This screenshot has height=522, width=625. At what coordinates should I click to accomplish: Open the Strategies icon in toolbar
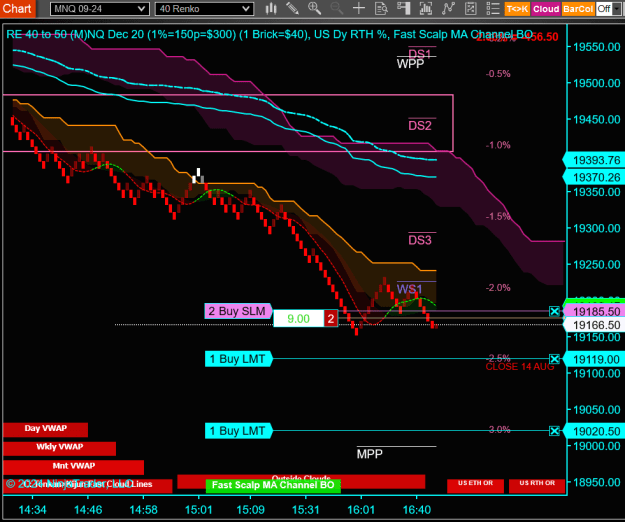471,8
